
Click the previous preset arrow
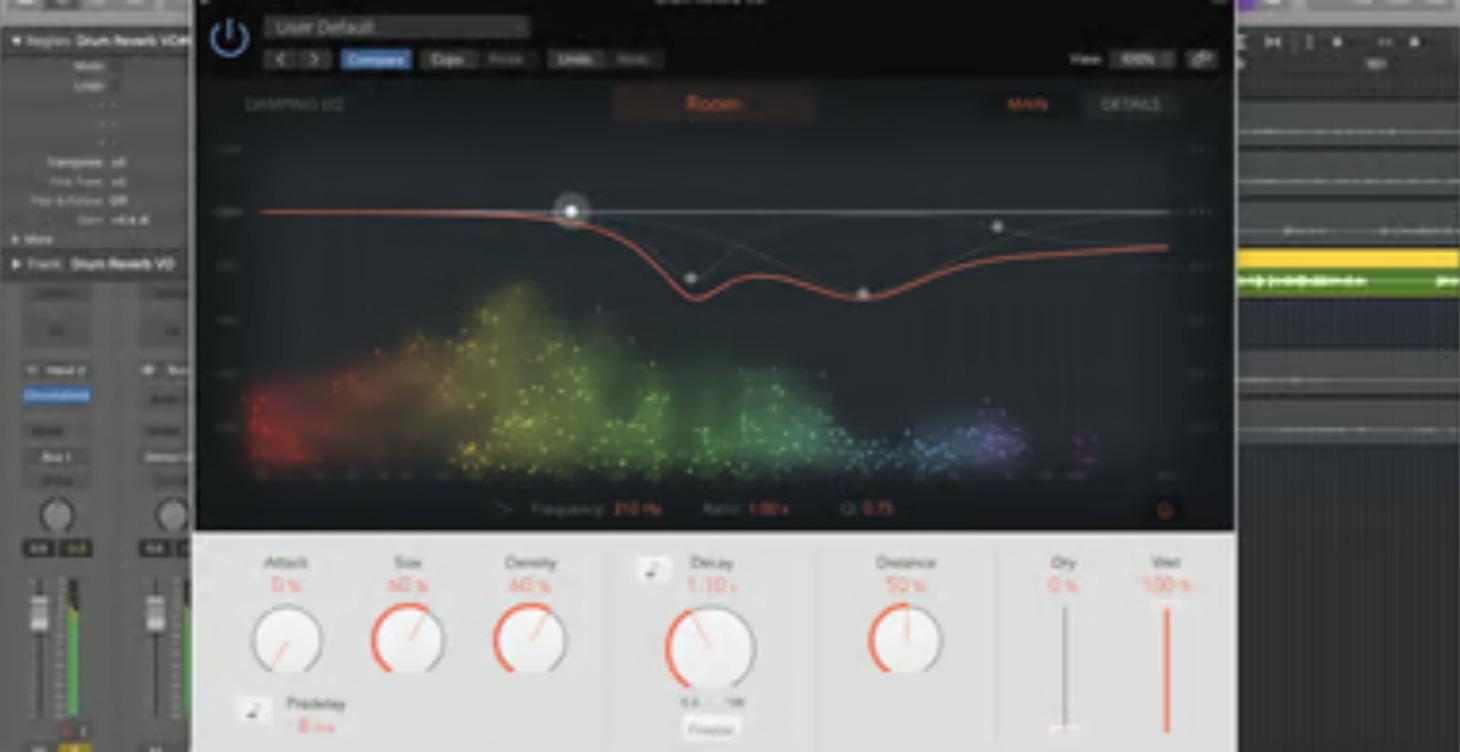[281, 59]
